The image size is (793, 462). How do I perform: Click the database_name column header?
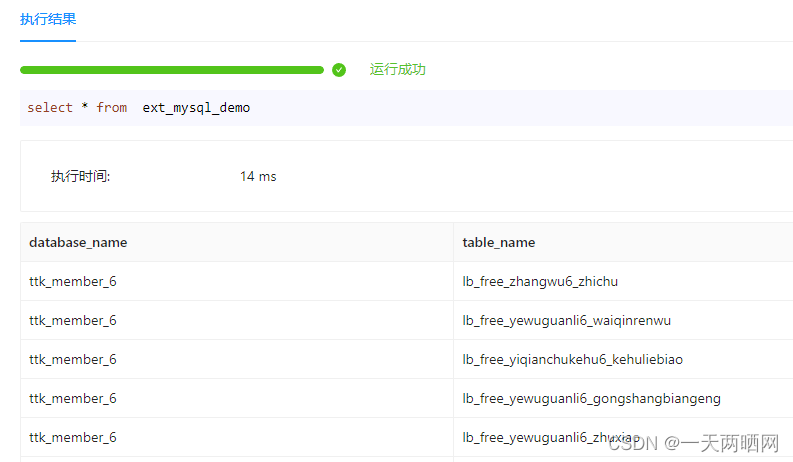[x=237, y=243]
